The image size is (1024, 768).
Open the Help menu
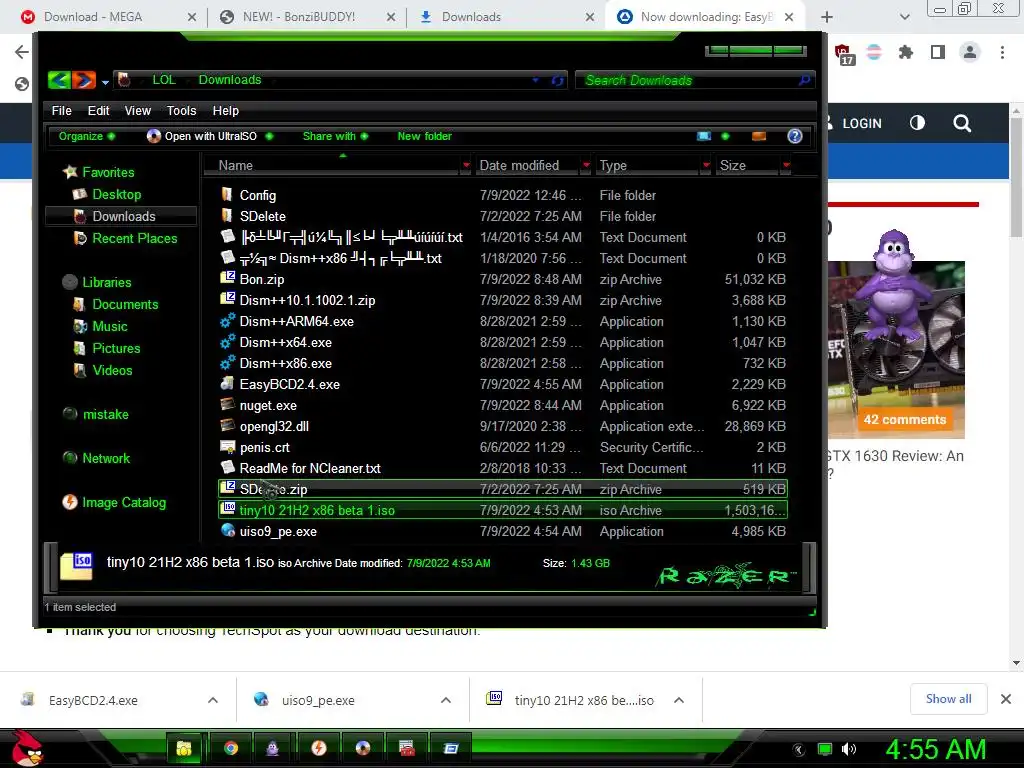coord(225,110)
